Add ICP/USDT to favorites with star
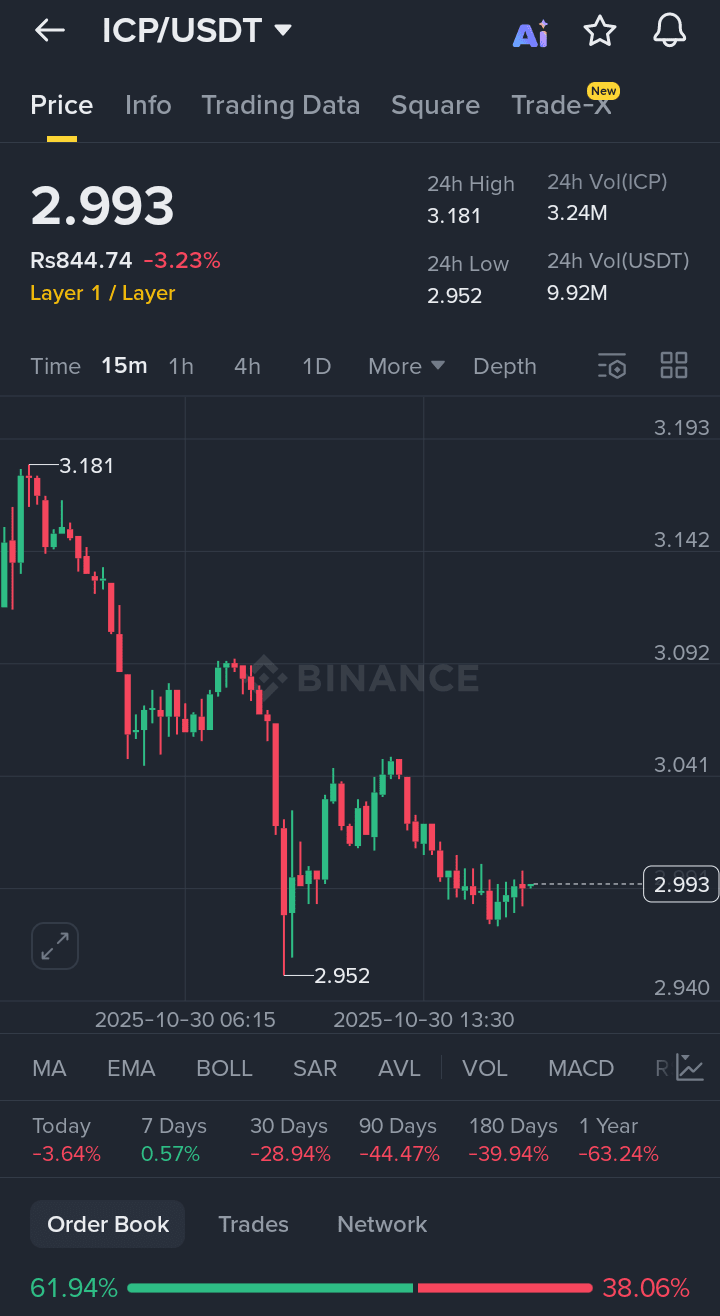The height and width of the screenshot is (1316, 720). point(600,32)
